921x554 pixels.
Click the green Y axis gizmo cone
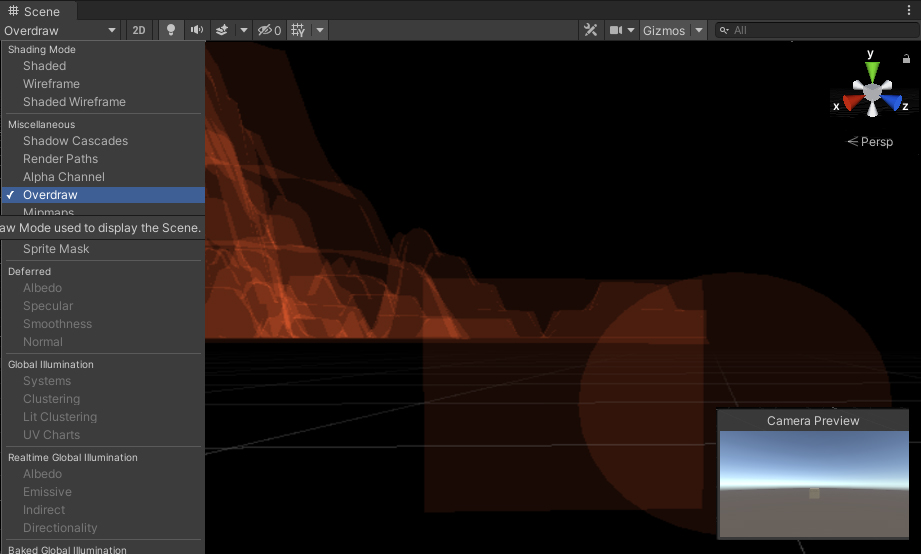click(872, 70)
